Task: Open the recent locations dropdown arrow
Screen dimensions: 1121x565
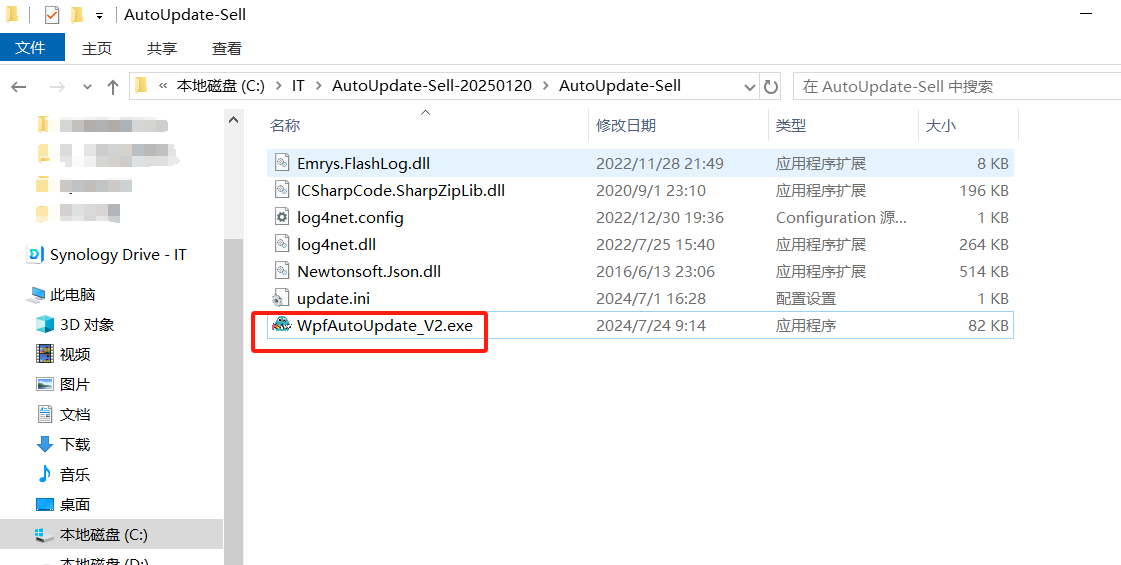Action: pos(87,87)
